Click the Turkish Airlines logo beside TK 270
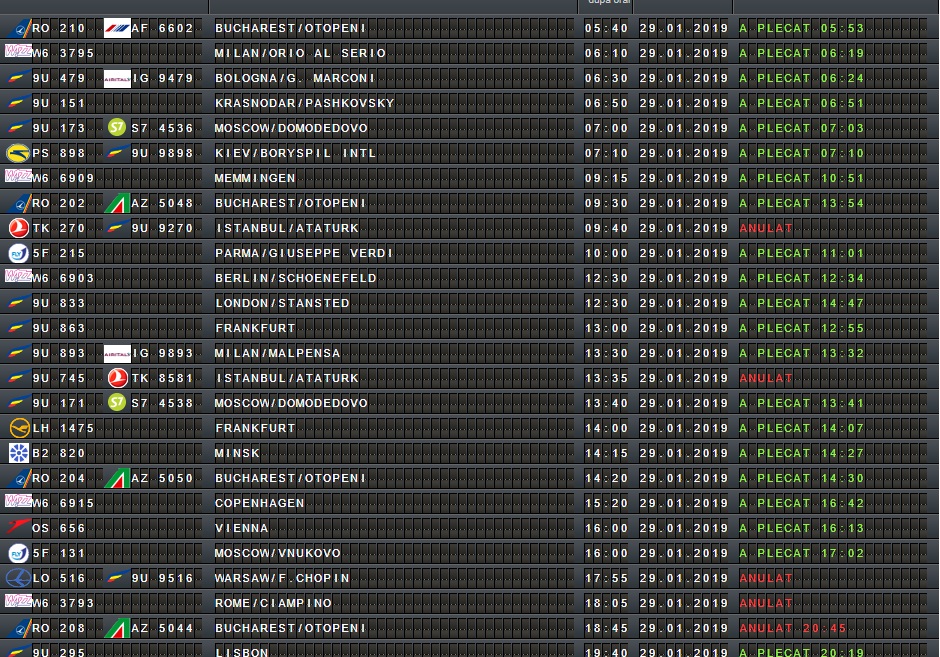Screen dimensions: 940x657 19,228
